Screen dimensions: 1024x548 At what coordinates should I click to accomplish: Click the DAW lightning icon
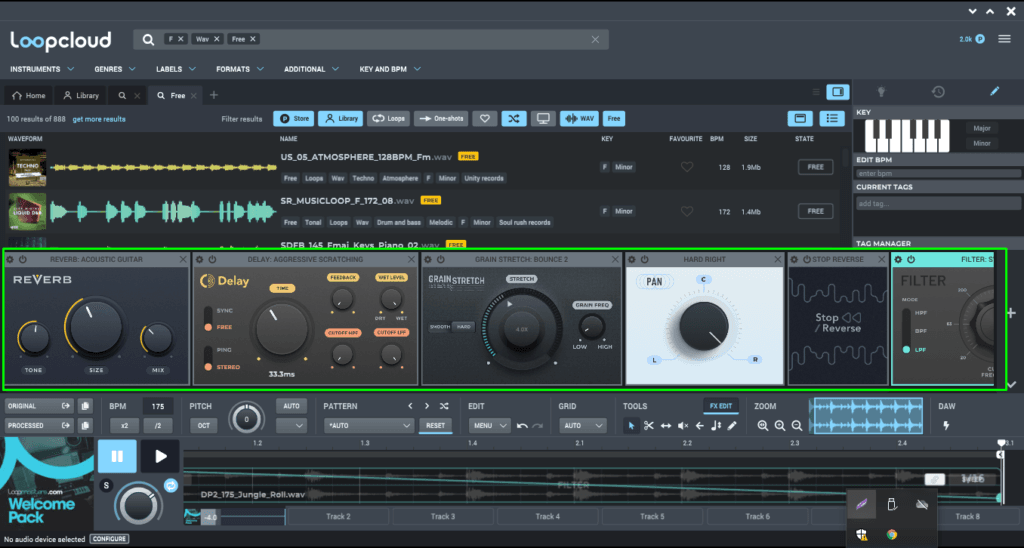(x=946, y=426)
